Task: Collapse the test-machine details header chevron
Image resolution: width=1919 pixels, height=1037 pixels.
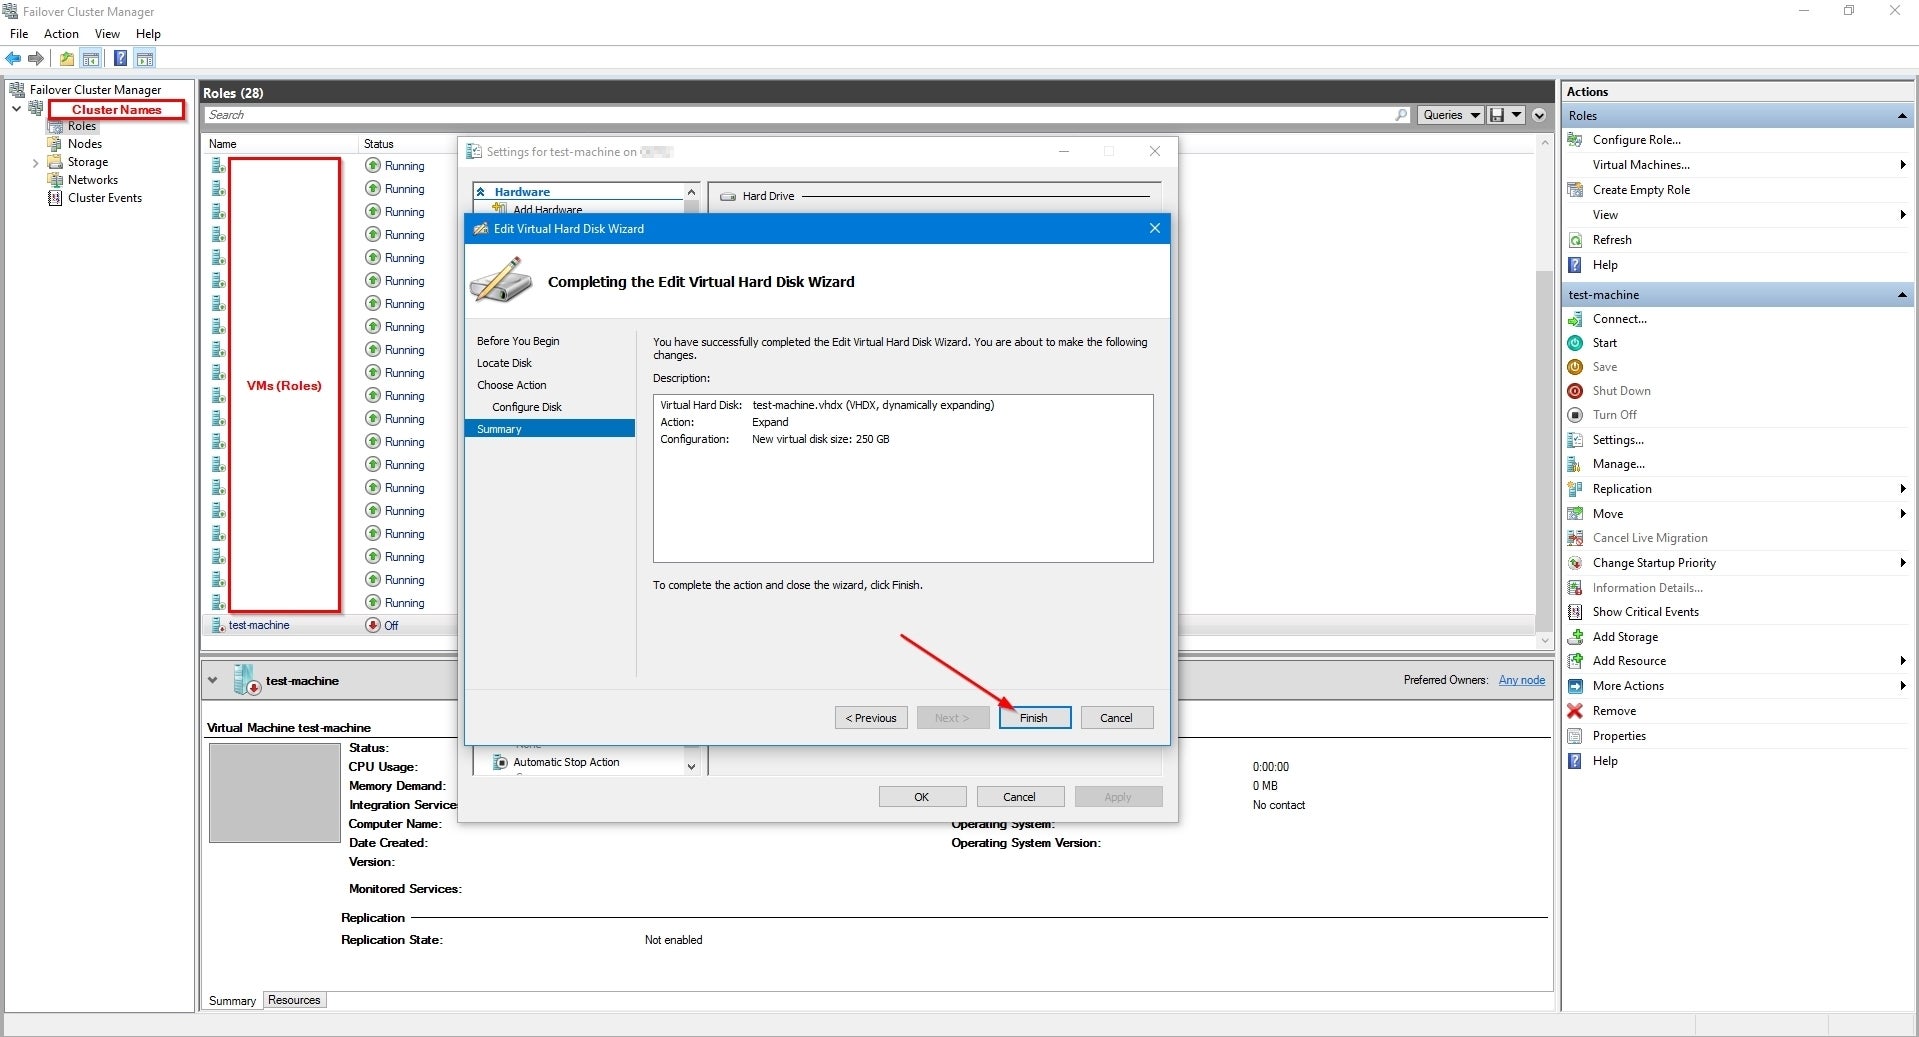Action: 212,680
